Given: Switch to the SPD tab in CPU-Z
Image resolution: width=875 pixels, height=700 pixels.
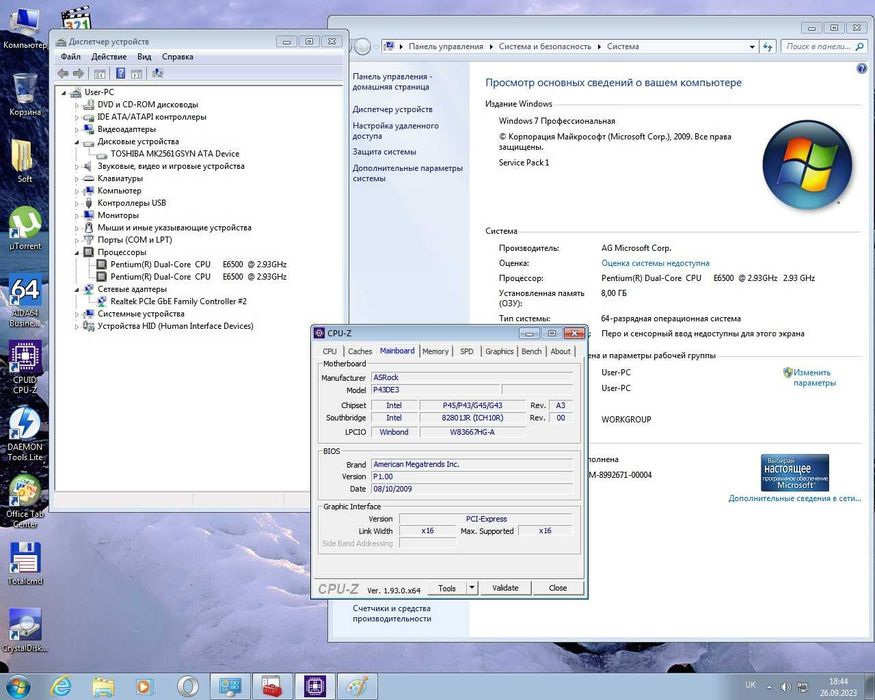Looking at the screenshot, I should (x=467, y=351).
